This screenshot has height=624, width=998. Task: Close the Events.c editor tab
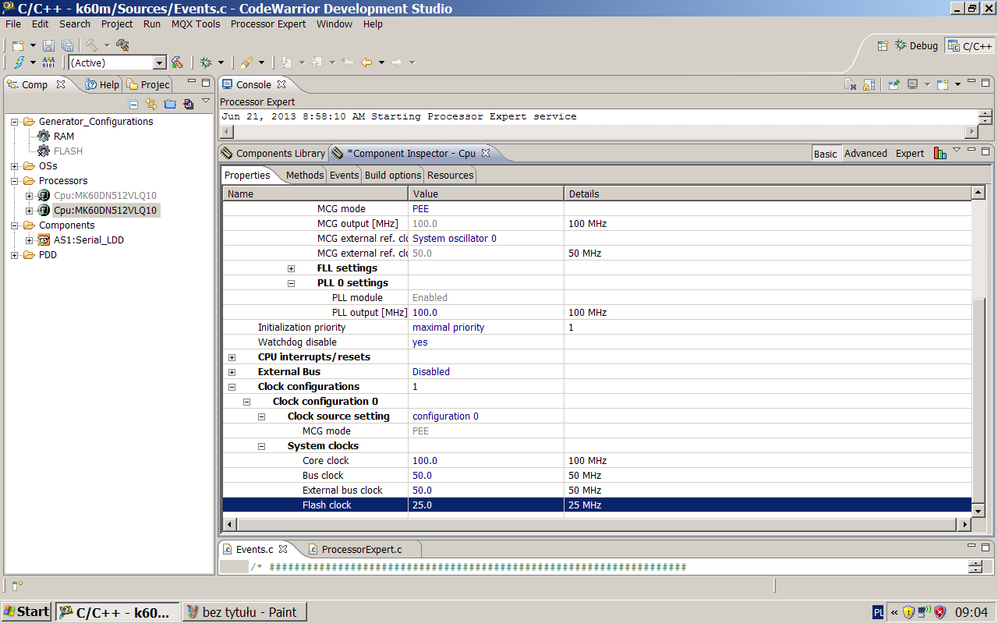[x=283, y=549]
